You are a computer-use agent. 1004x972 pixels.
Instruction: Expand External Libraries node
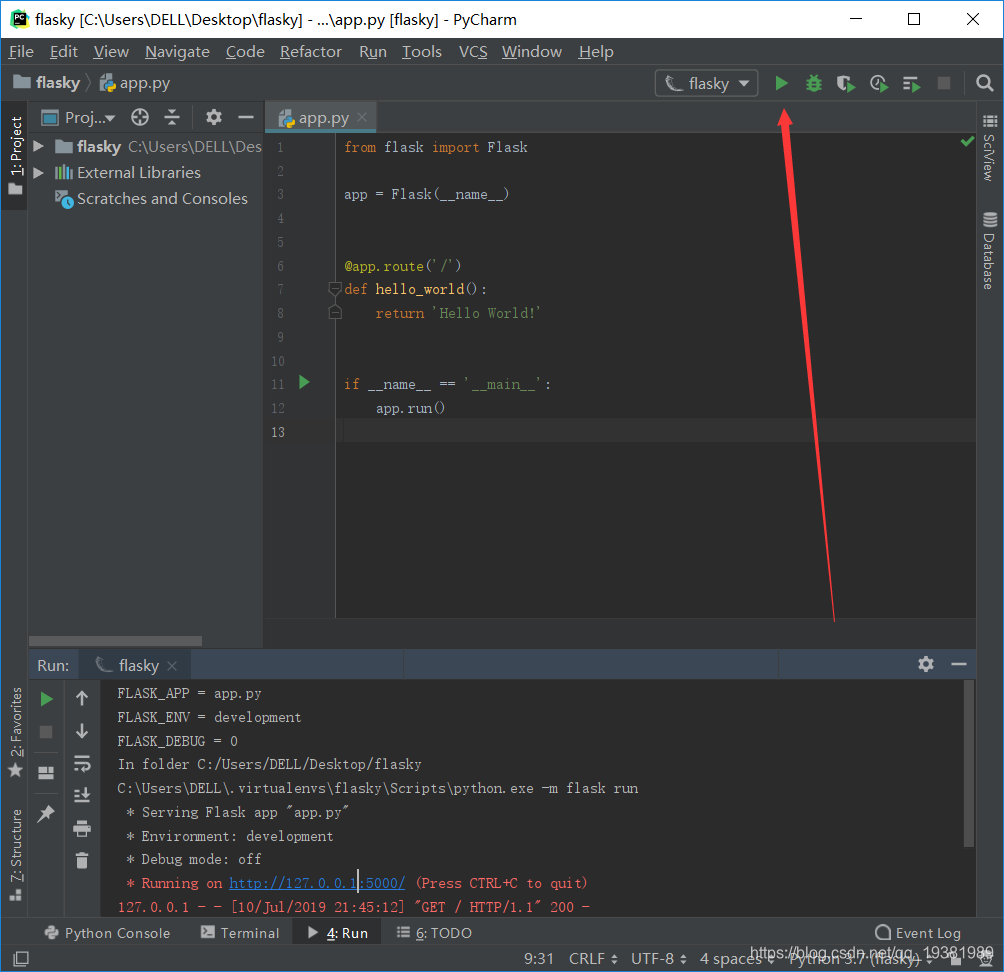click(x=38, y=173)
